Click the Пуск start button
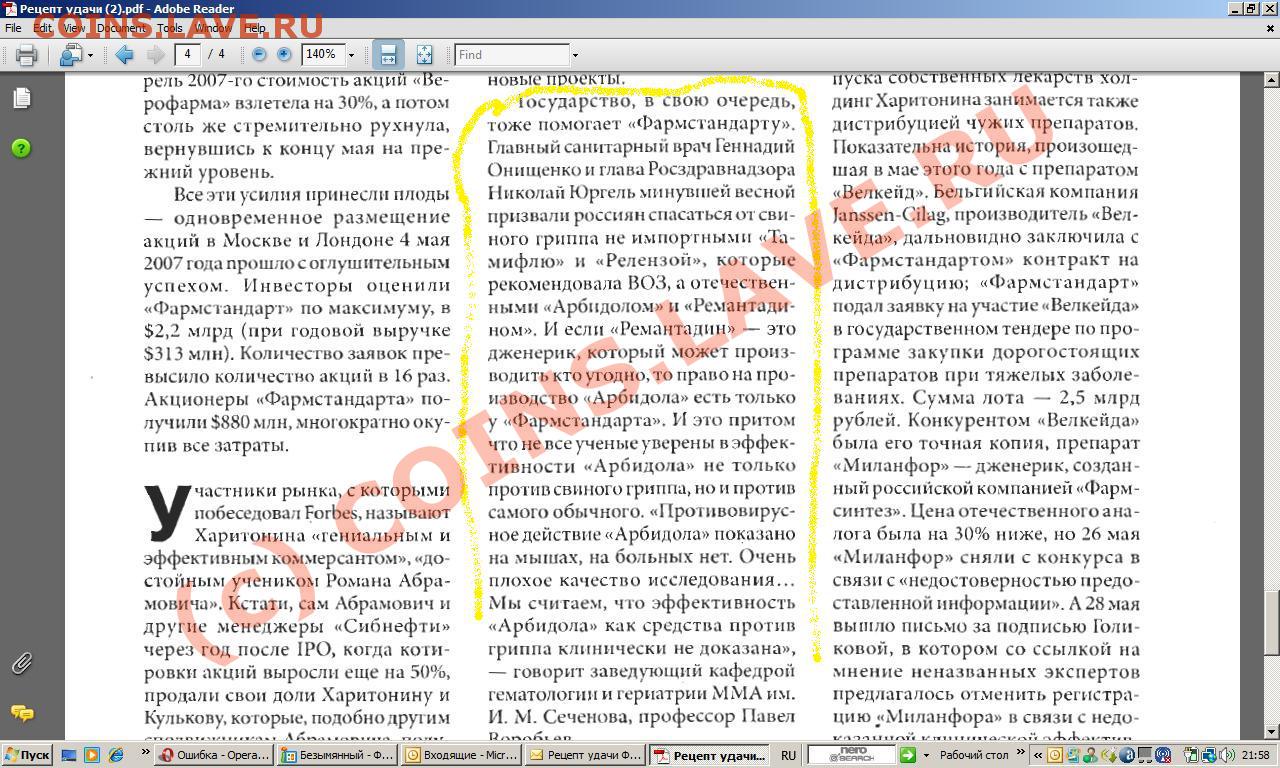The height and width of the screenshot is (768, 1280). tap(27, 756)
